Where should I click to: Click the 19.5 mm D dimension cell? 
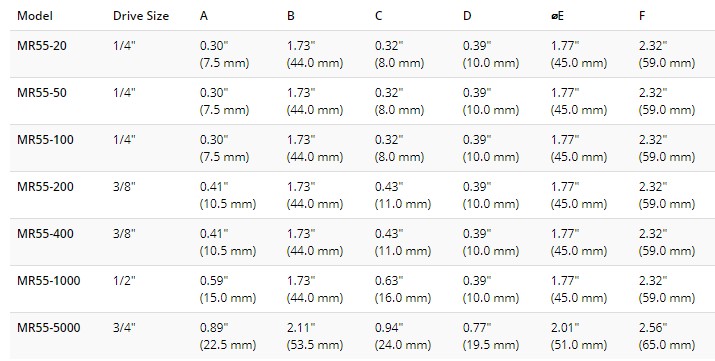491,336
